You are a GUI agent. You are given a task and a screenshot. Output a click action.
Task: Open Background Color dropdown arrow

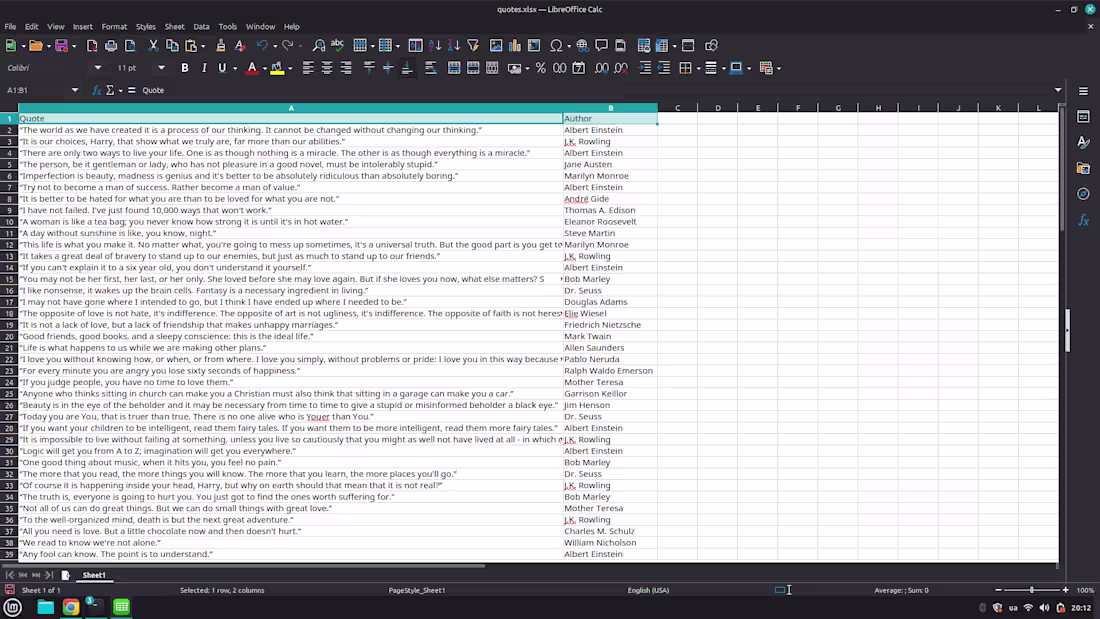click(290, 69)
